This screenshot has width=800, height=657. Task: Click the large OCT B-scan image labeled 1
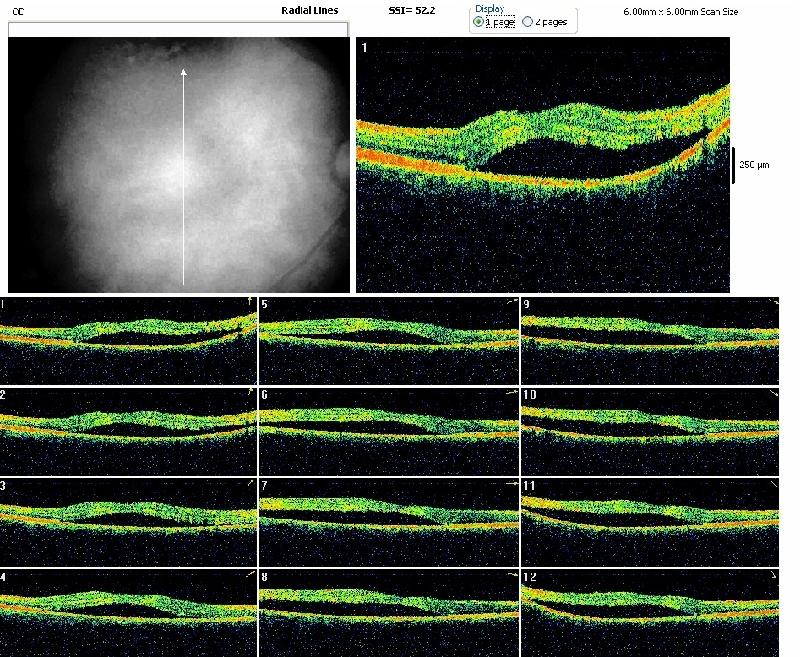coord(543,164)
